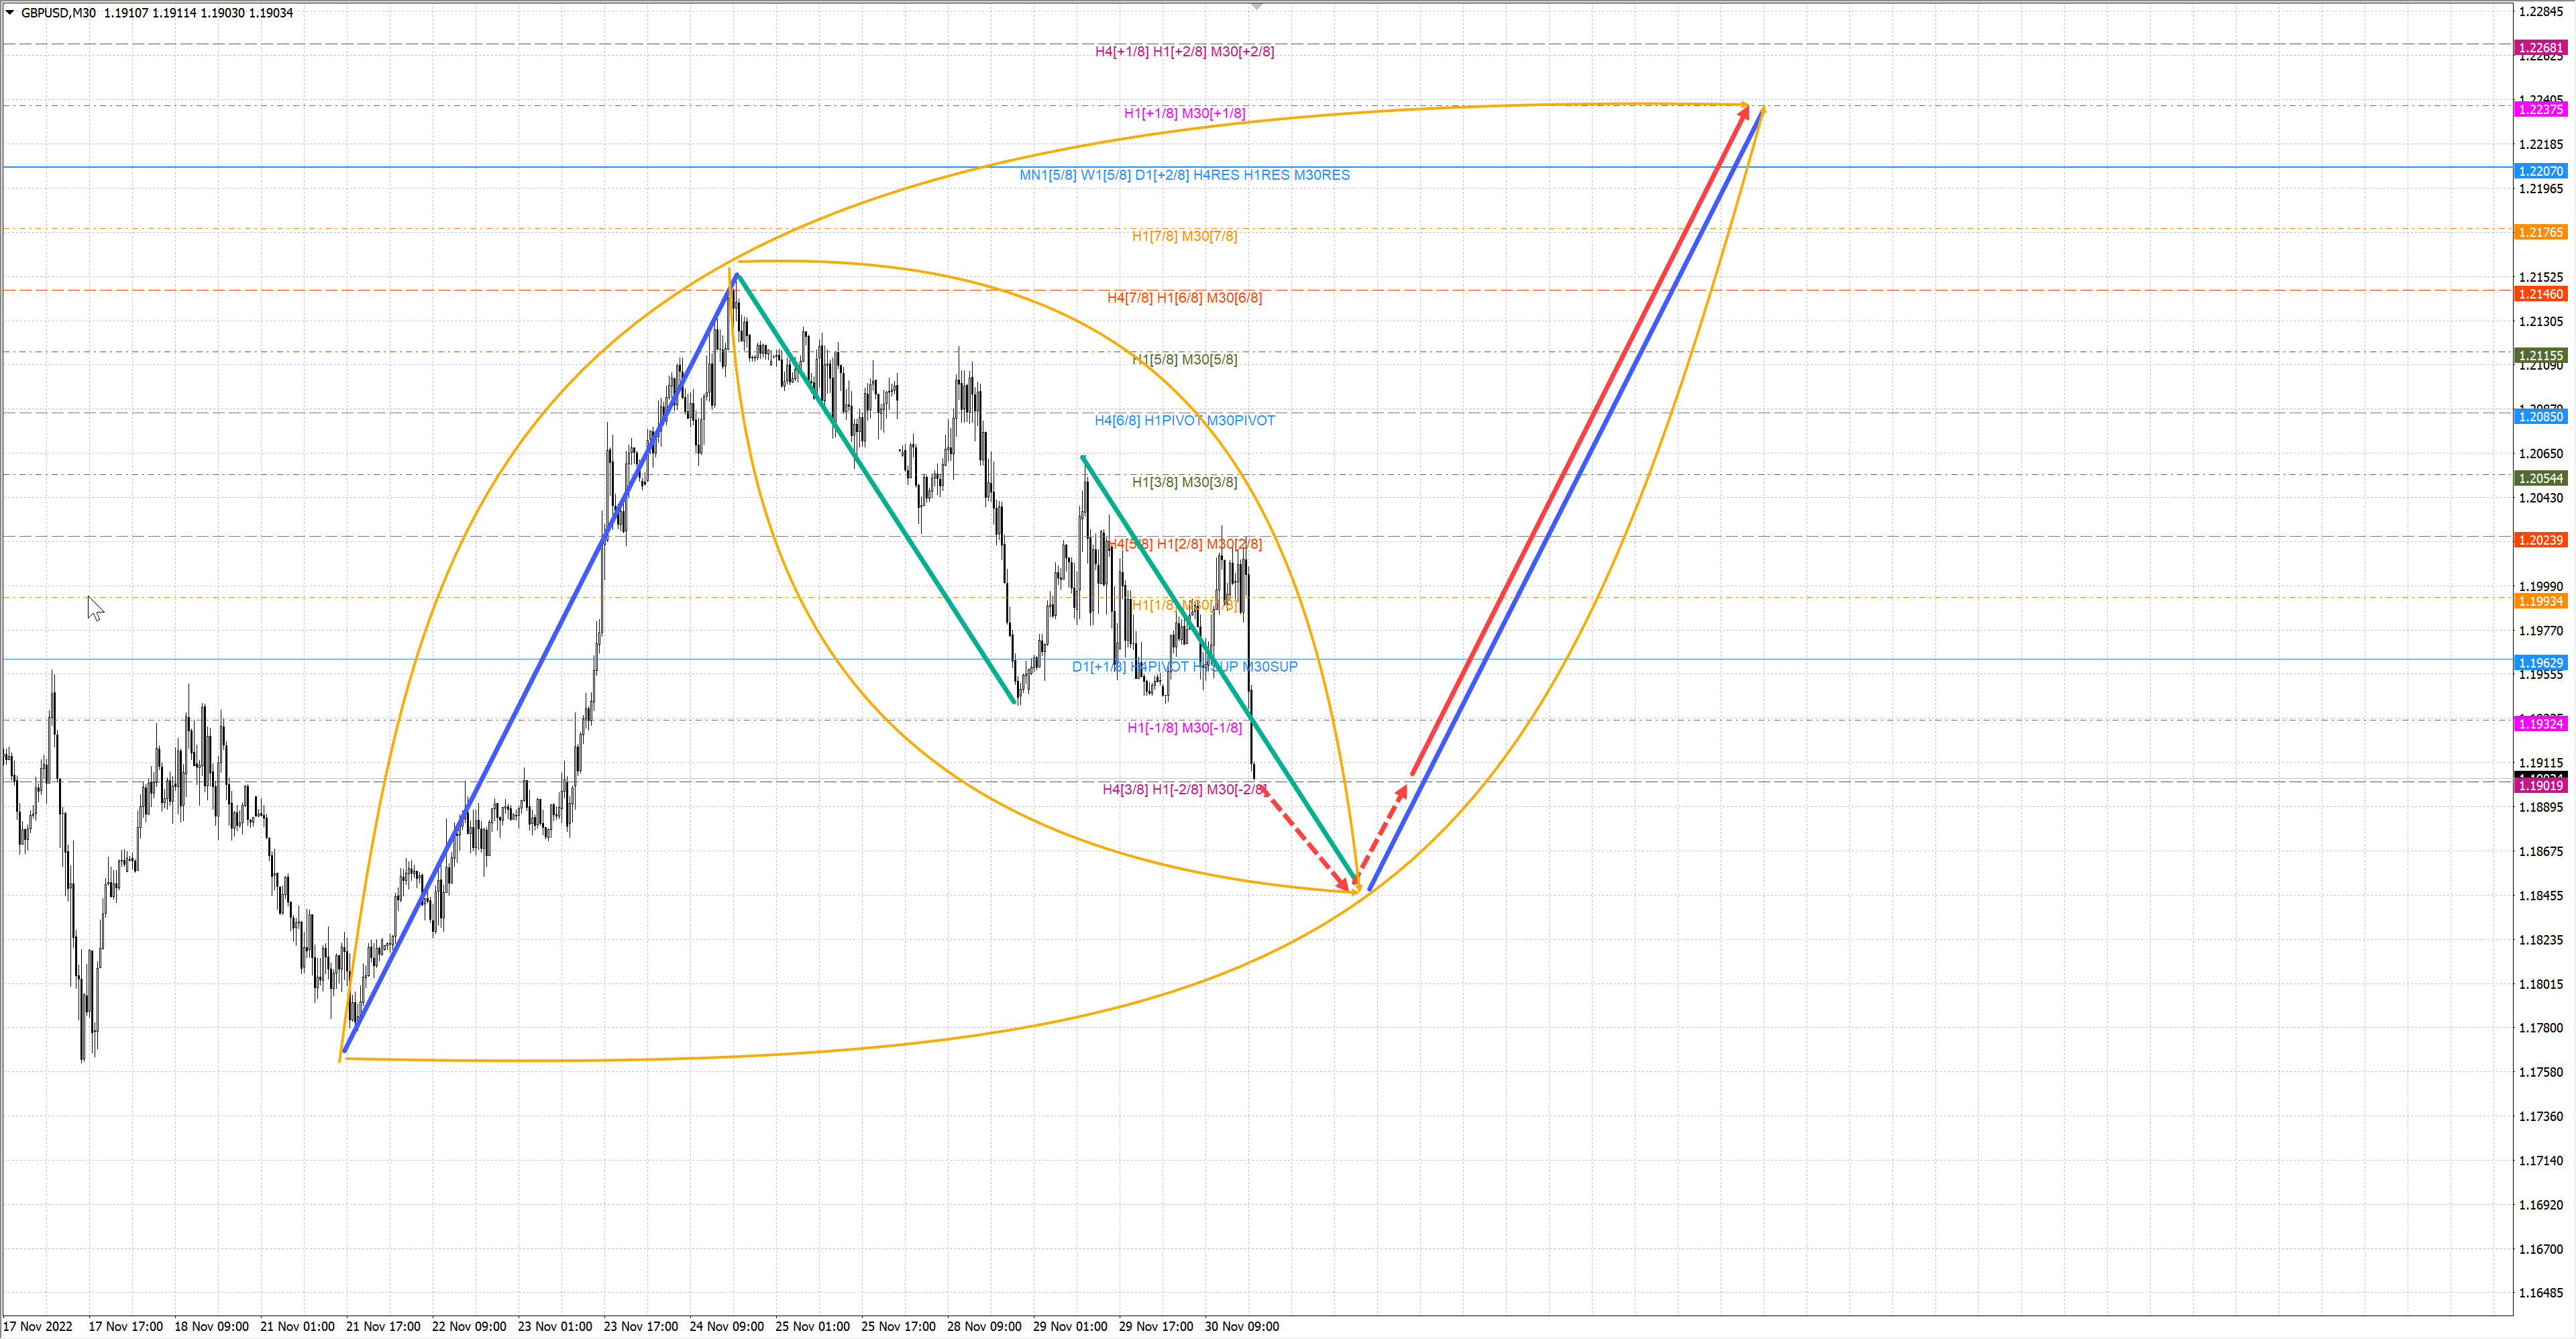Click the H1[+1/8] M30[+1/8] level label
This screenshot has height=1339, width=2576.
pos(1184,113)
